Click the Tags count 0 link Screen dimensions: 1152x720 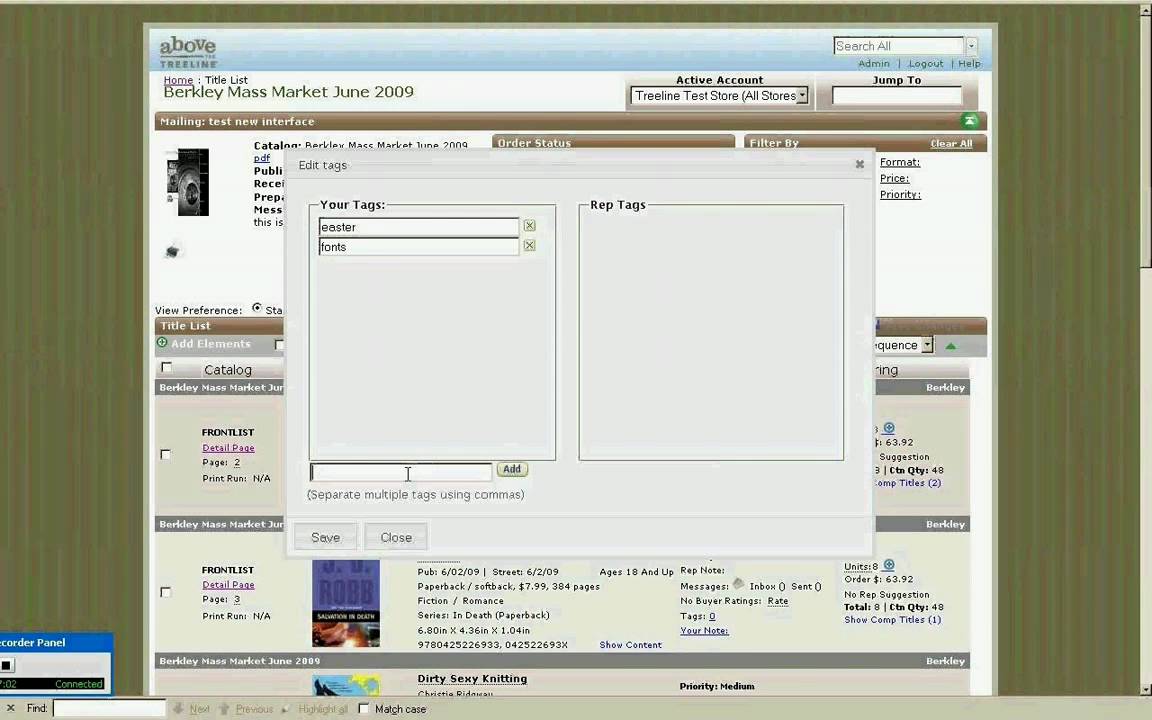[712, 616]
